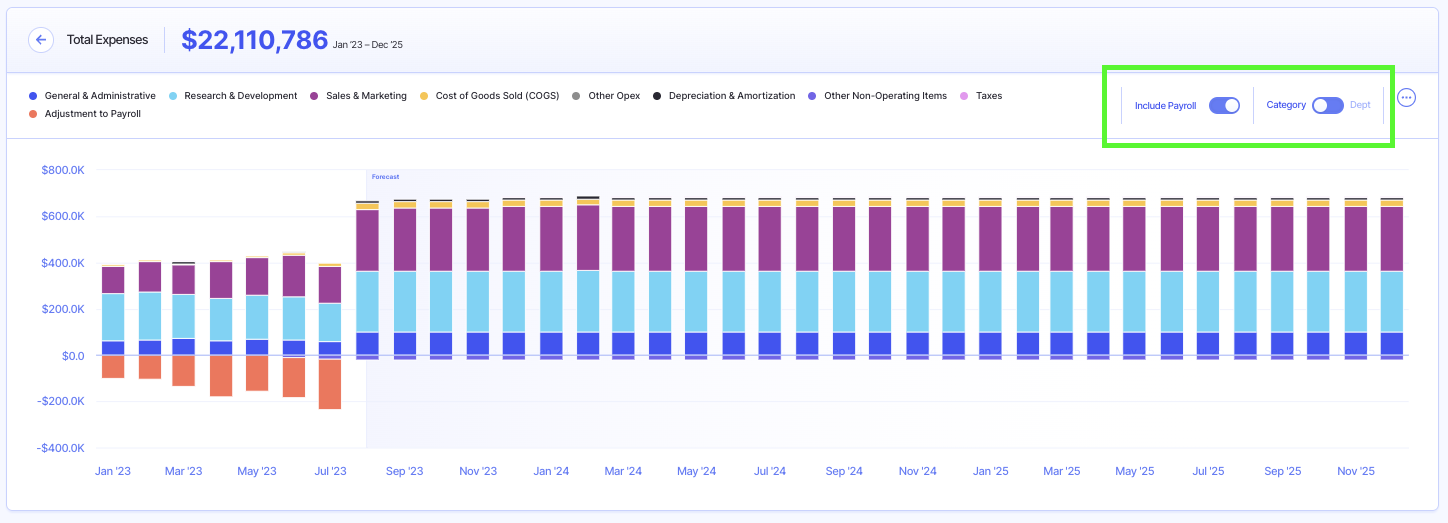The height and width of the screenshot is (523, 1448).
Task: Click the Jan '23 light blue bar segment
Action: pyautogui.click(x=113, y=317)
